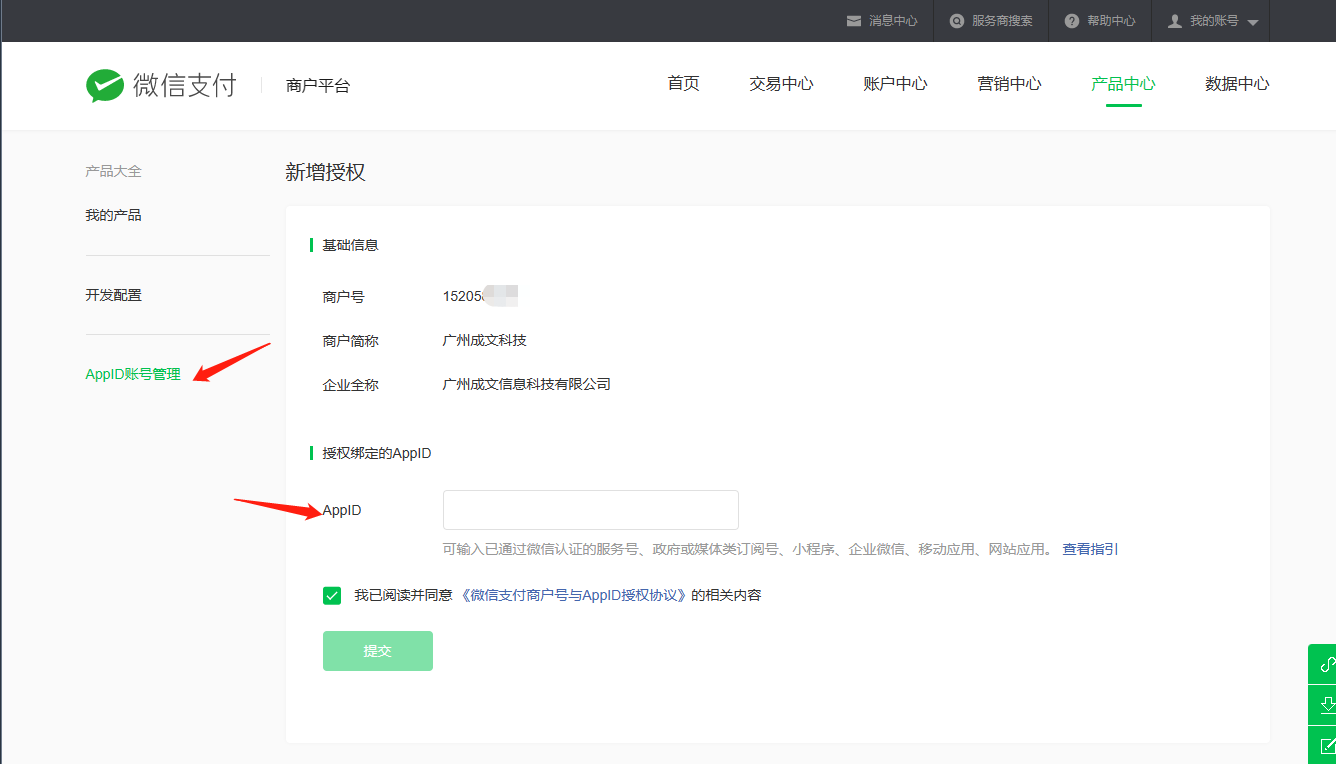Switch to 营销中心 tab
The image size is (1336, 764).
[x=1009, y=84]
